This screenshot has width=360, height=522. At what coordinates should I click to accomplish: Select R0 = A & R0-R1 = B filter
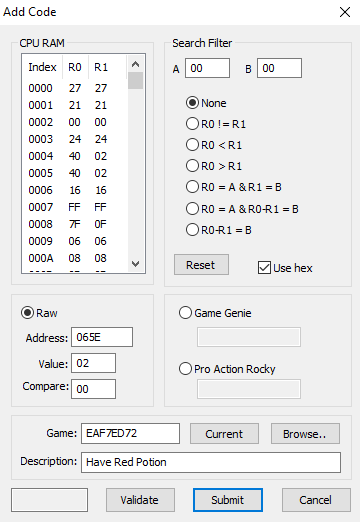click(x=242, y=209)
